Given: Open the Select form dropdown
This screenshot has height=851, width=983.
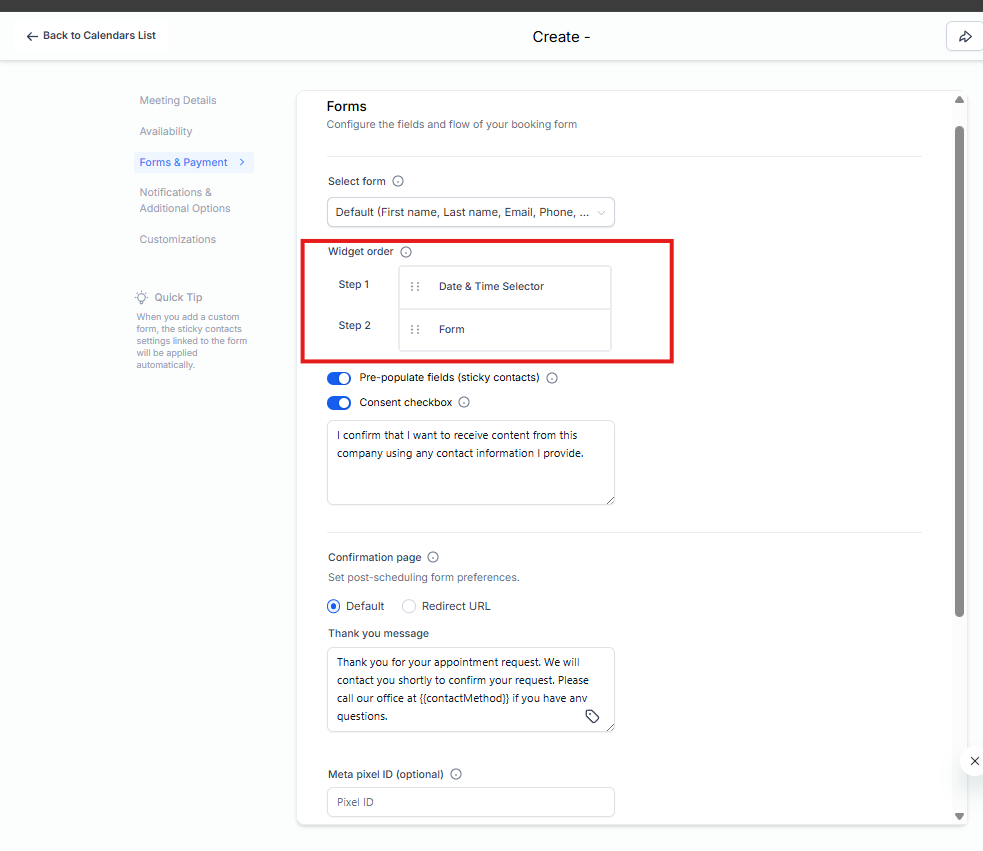Looking at the screenshot, I should 470,212.
